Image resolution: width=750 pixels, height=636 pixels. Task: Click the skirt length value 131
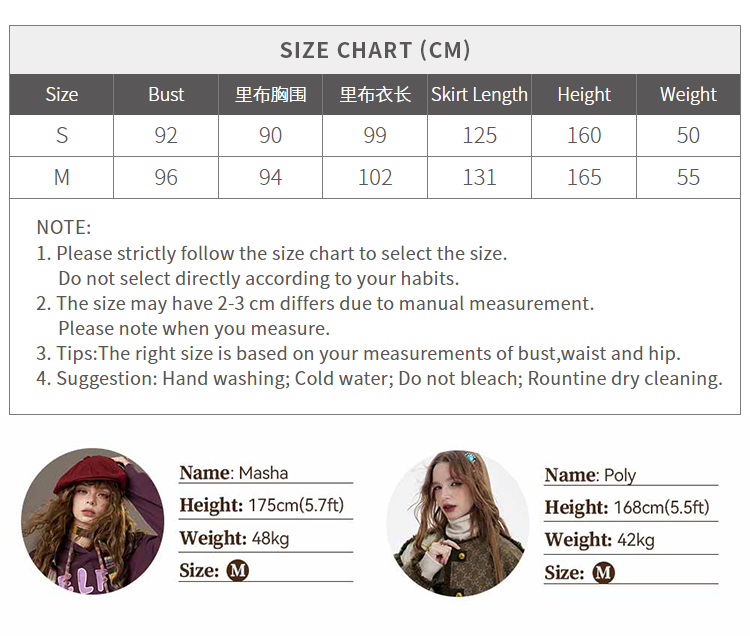click(479, 177)
